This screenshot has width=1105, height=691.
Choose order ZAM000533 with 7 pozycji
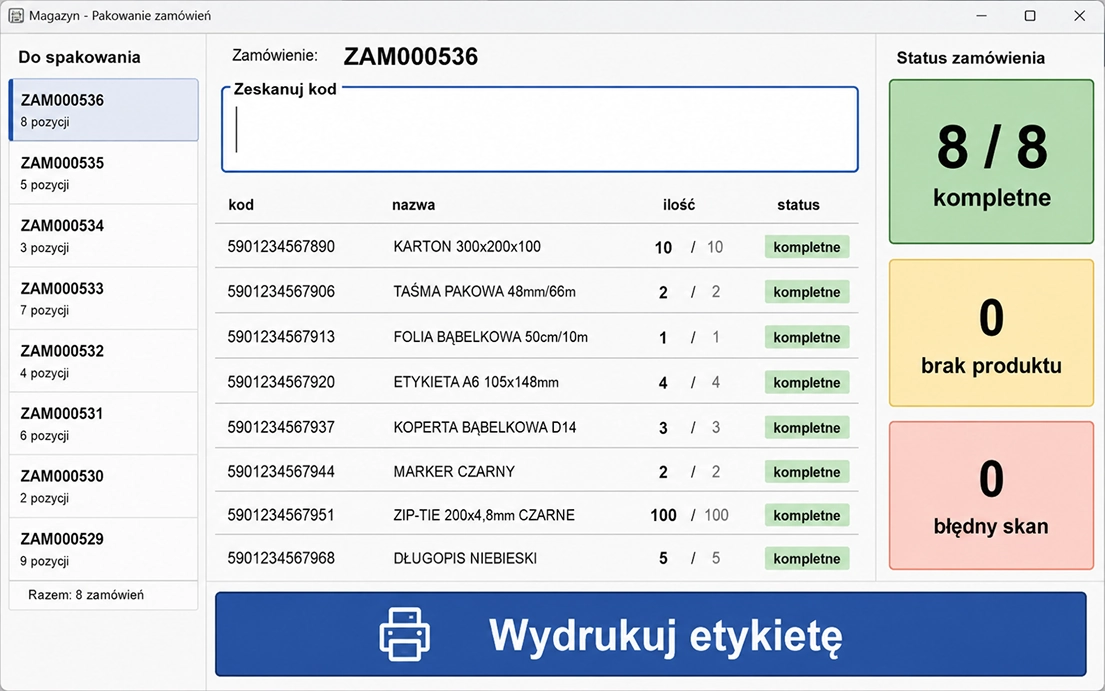[x=104, y=298]
